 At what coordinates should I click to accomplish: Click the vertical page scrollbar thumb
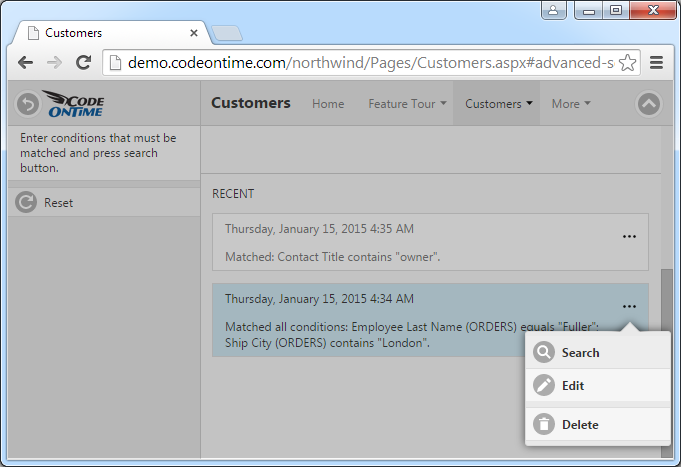point(667,300)
